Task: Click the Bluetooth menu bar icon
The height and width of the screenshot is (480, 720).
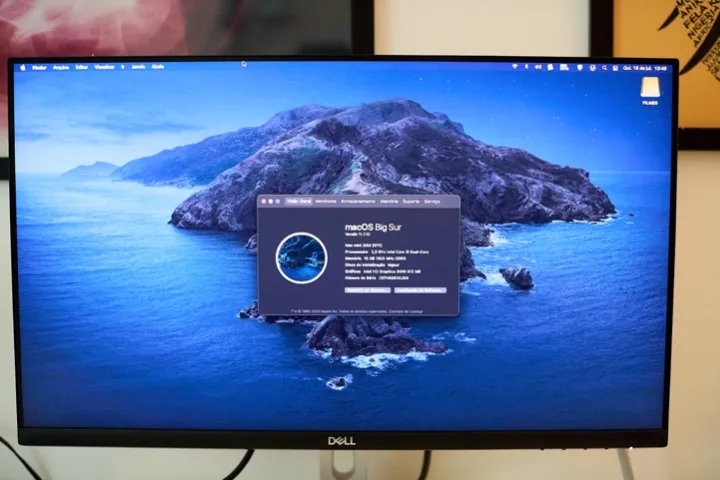Action: click(x=526, y=67)
